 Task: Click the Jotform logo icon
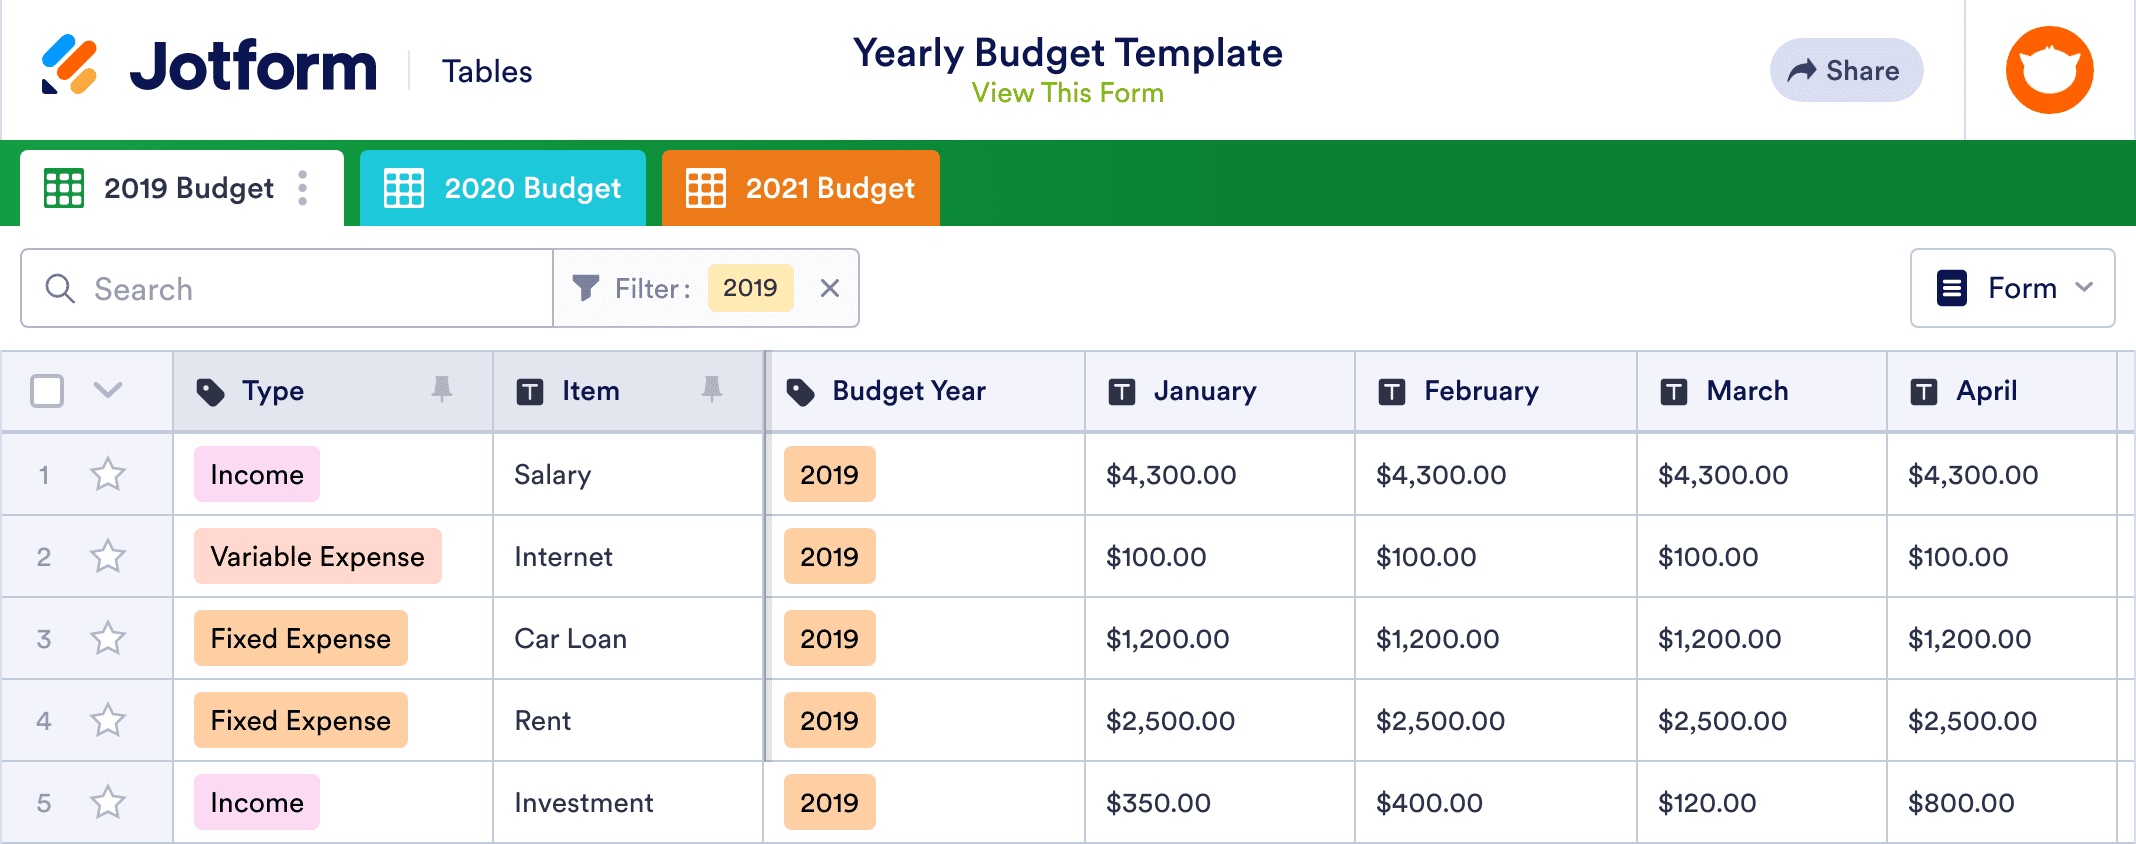(x=69, y=66)
